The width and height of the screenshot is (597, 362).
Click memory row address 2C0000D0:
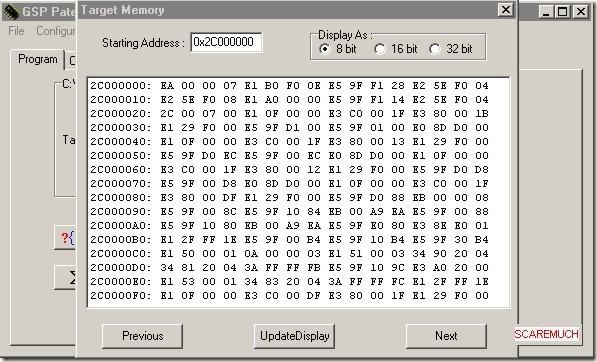click(121, 268)
